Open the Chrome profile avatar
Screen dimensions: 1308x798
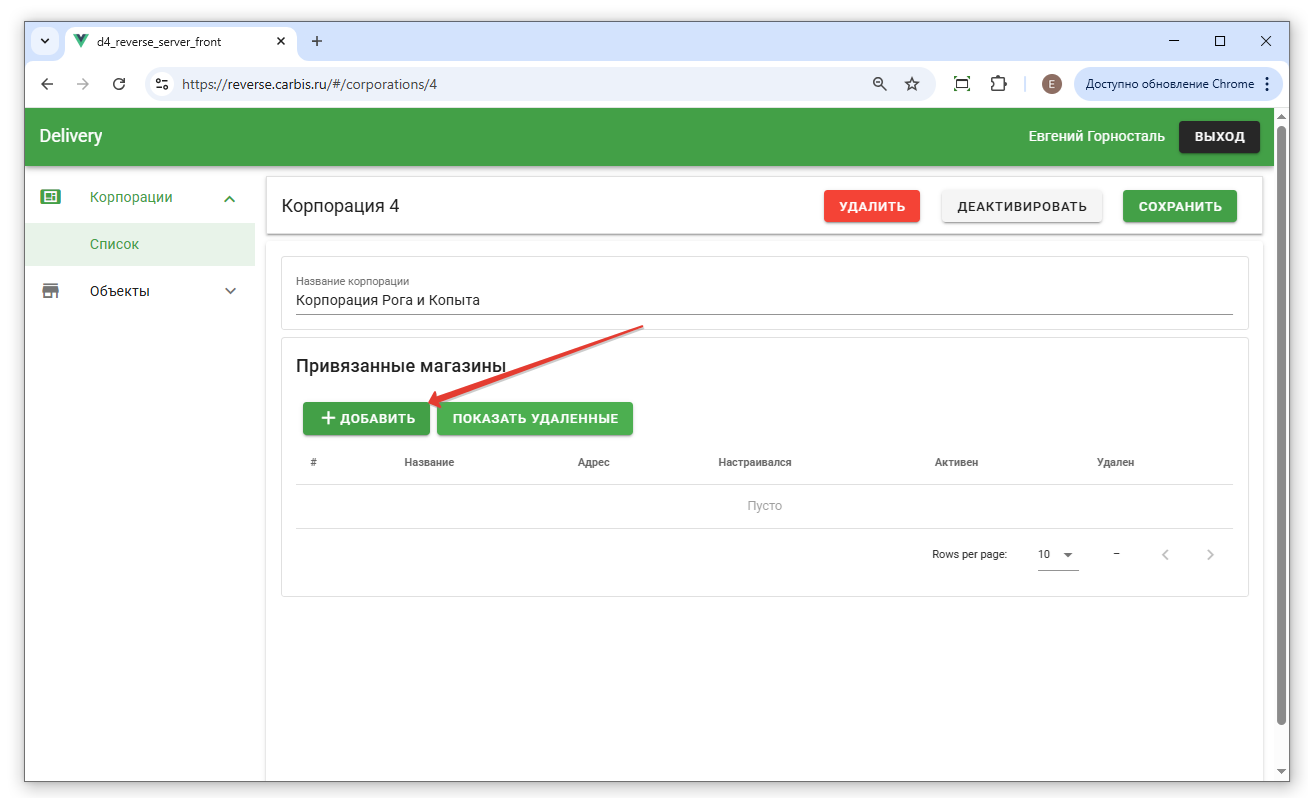[x=1051, y=84]
